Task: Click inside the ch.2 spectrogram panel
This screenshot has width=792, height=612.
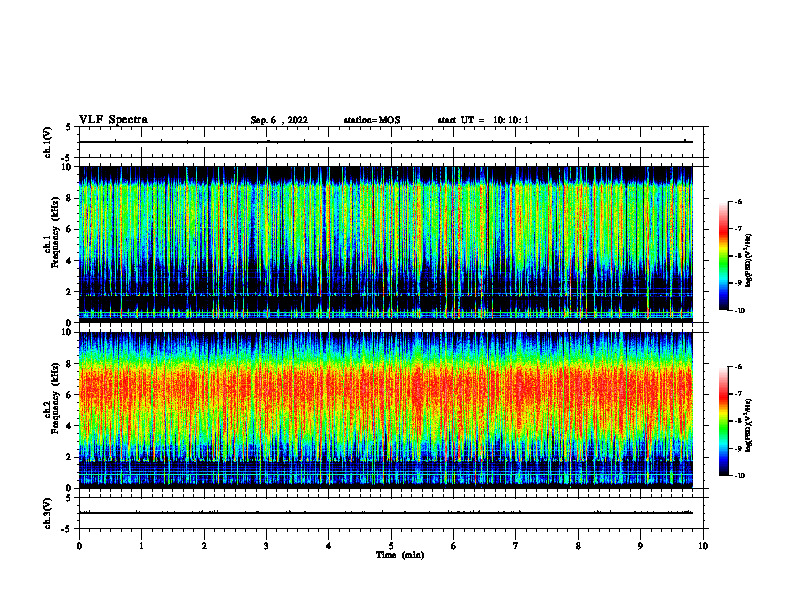Action: (x=386, y=410)
